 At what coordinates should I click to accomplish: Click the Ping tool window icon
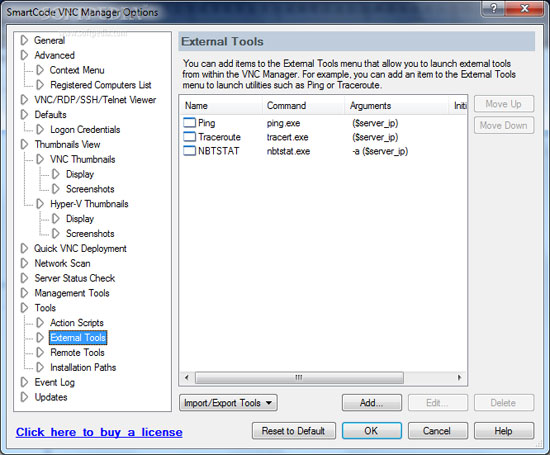(x=189, y=122)
